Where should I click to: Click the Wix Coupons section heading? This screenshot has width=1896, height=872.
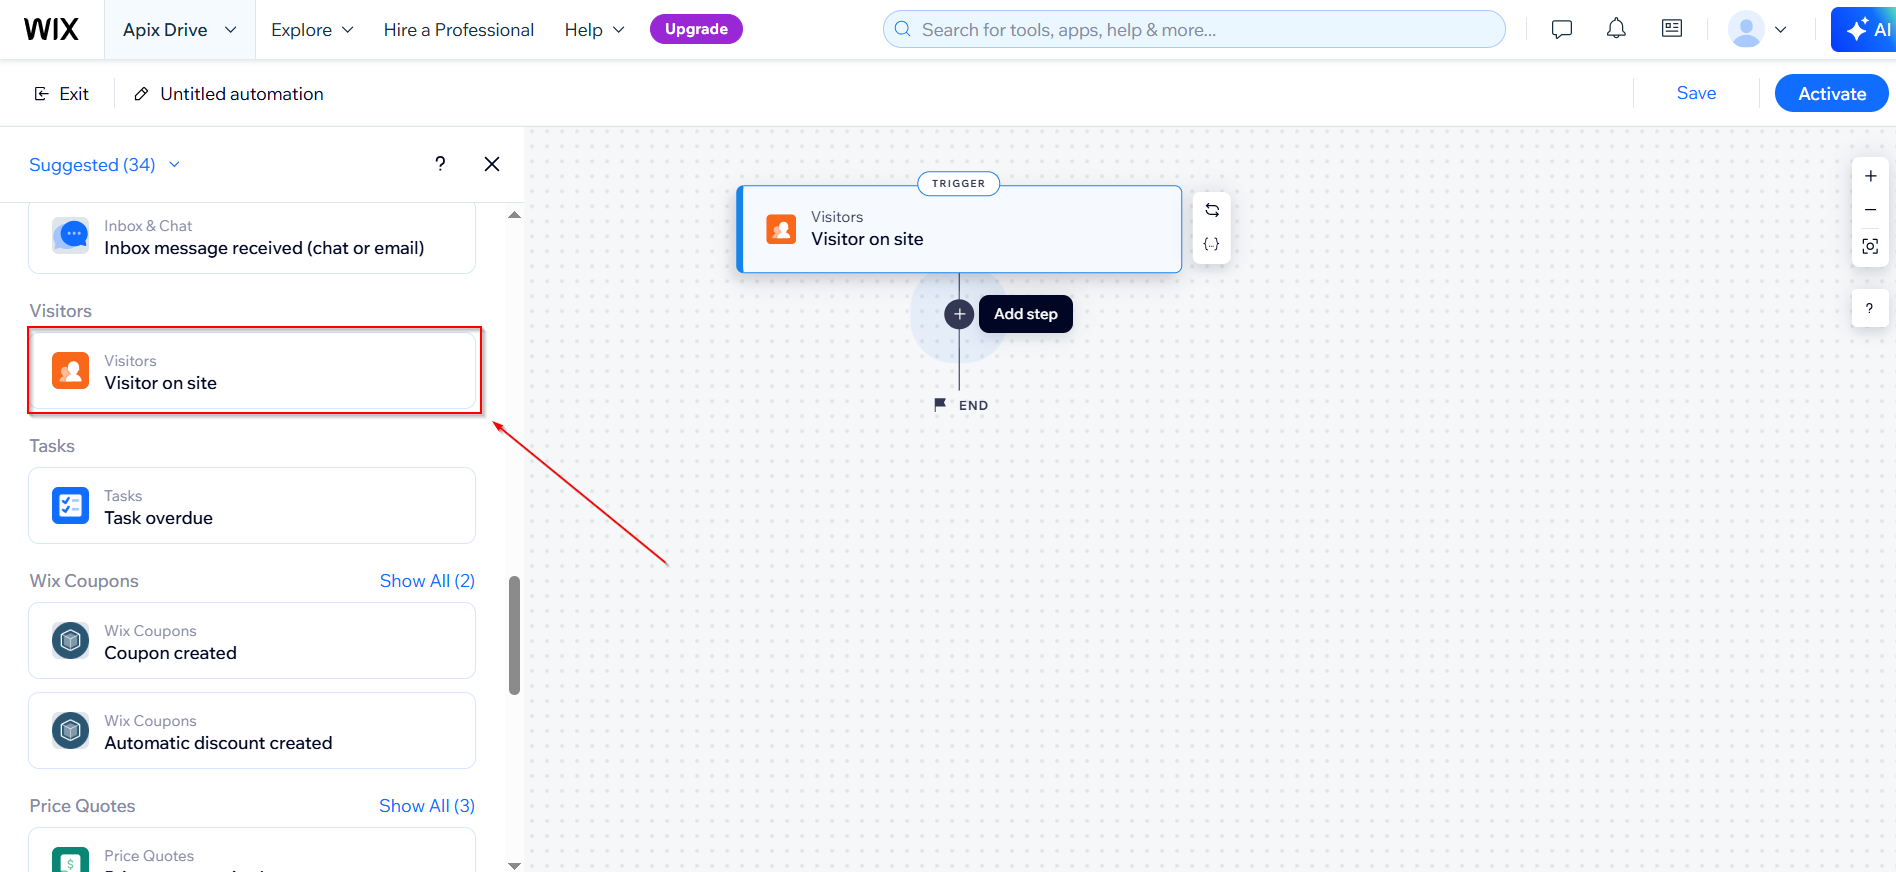[x=84, y=581]
